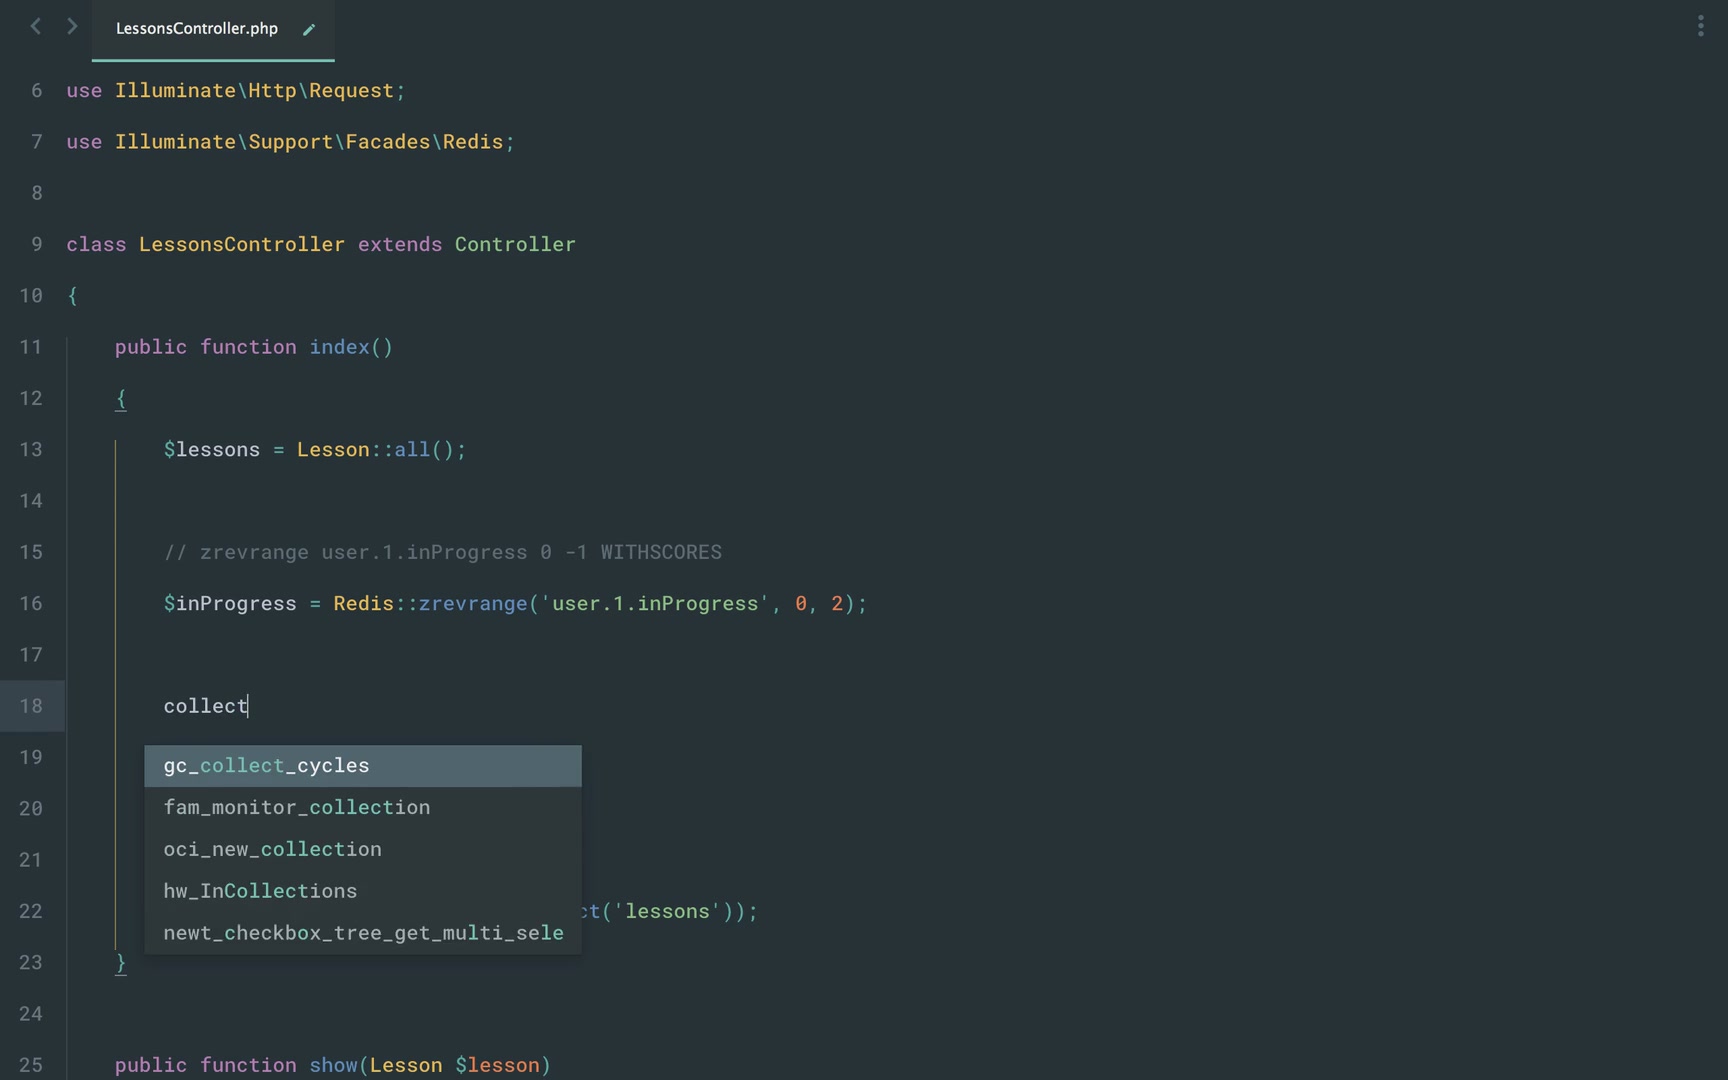This screenshot has height=1080, width=1728.
Task: Pick newt_checkbox_tree_get_multi_sele suggestion
Action: (363, 933)
